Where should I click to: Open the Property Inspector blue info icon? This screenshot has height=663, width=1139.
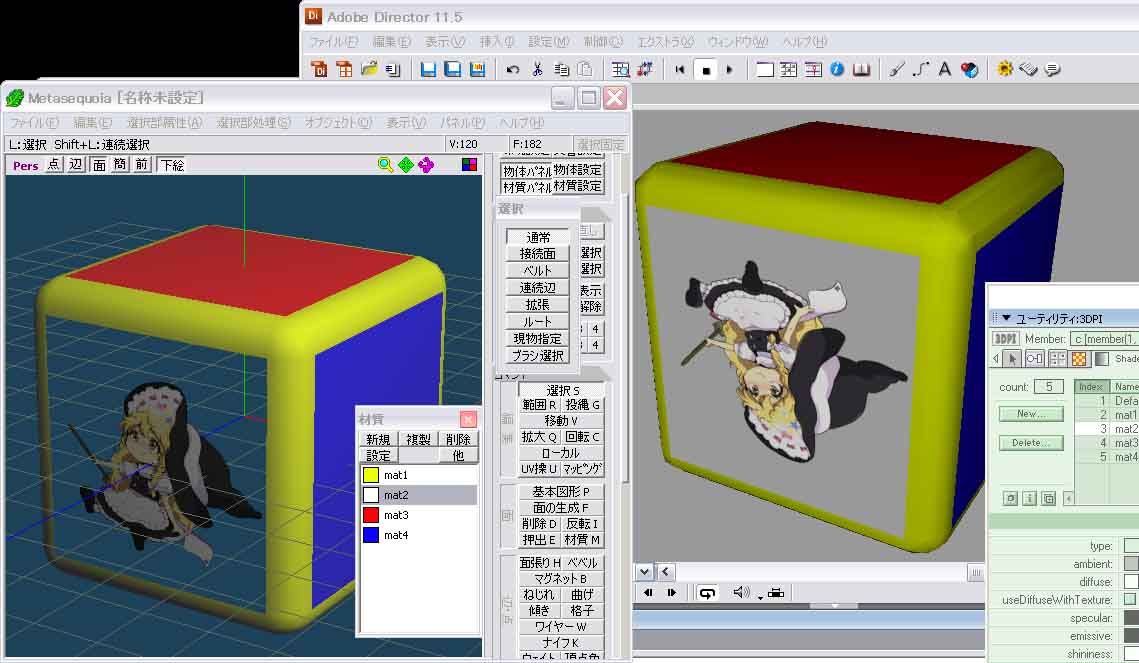pos(837,70)
